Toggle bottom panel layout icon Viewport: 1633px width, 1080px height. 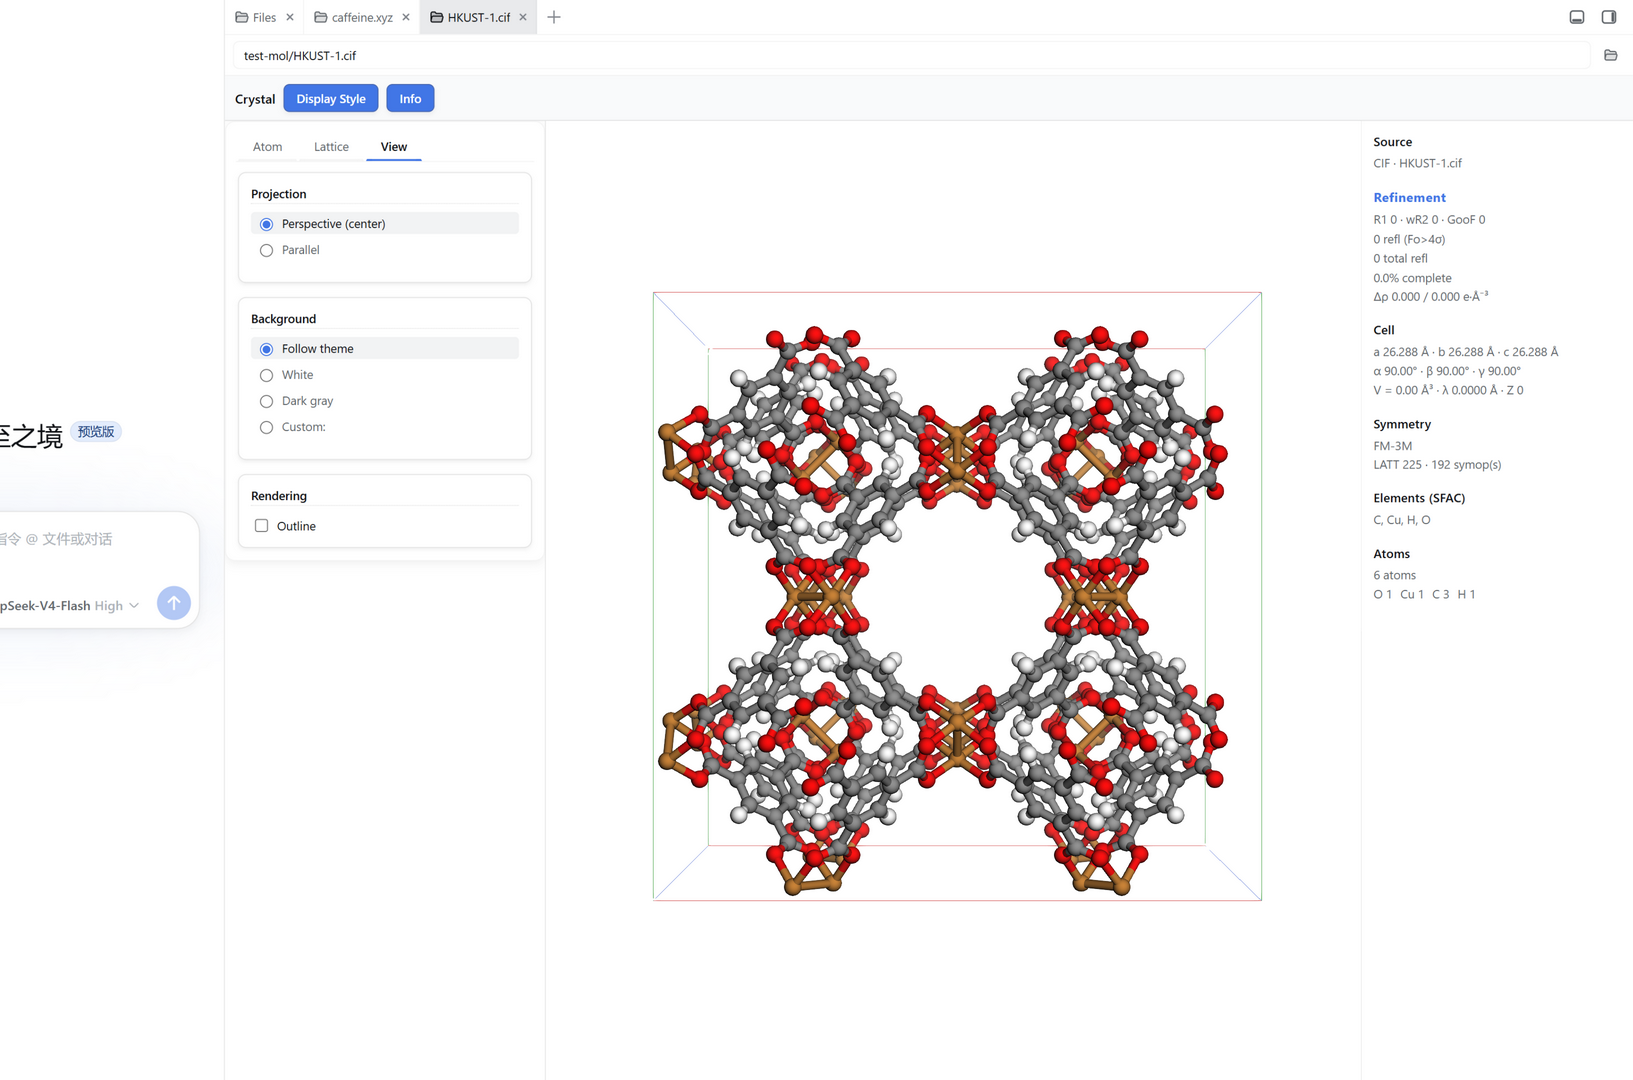(1577, 17)
